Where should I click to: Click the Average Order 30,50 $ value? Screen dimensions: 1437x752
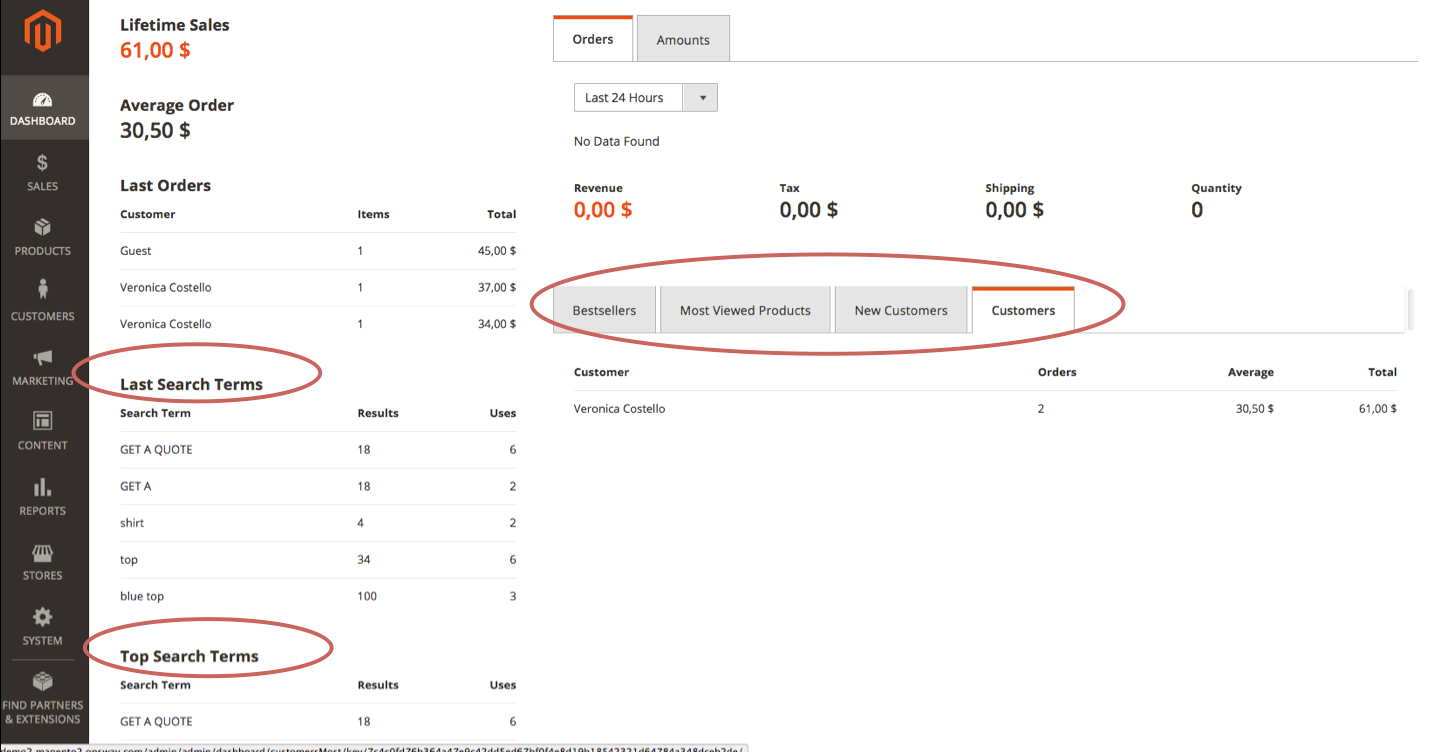pyautogui.click(x=155, y=130)
